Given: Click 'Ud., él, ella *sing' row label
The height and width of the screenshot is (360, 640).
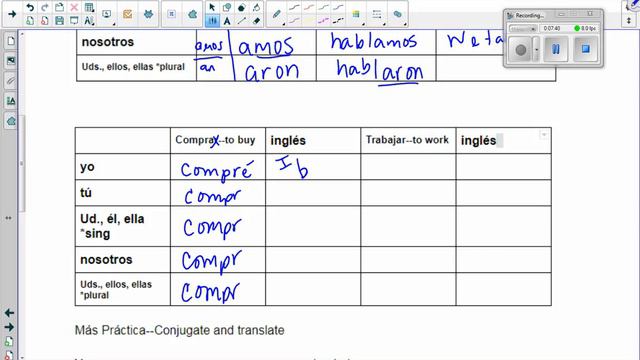Looking at the screenshot, I should tap(112, 226).
